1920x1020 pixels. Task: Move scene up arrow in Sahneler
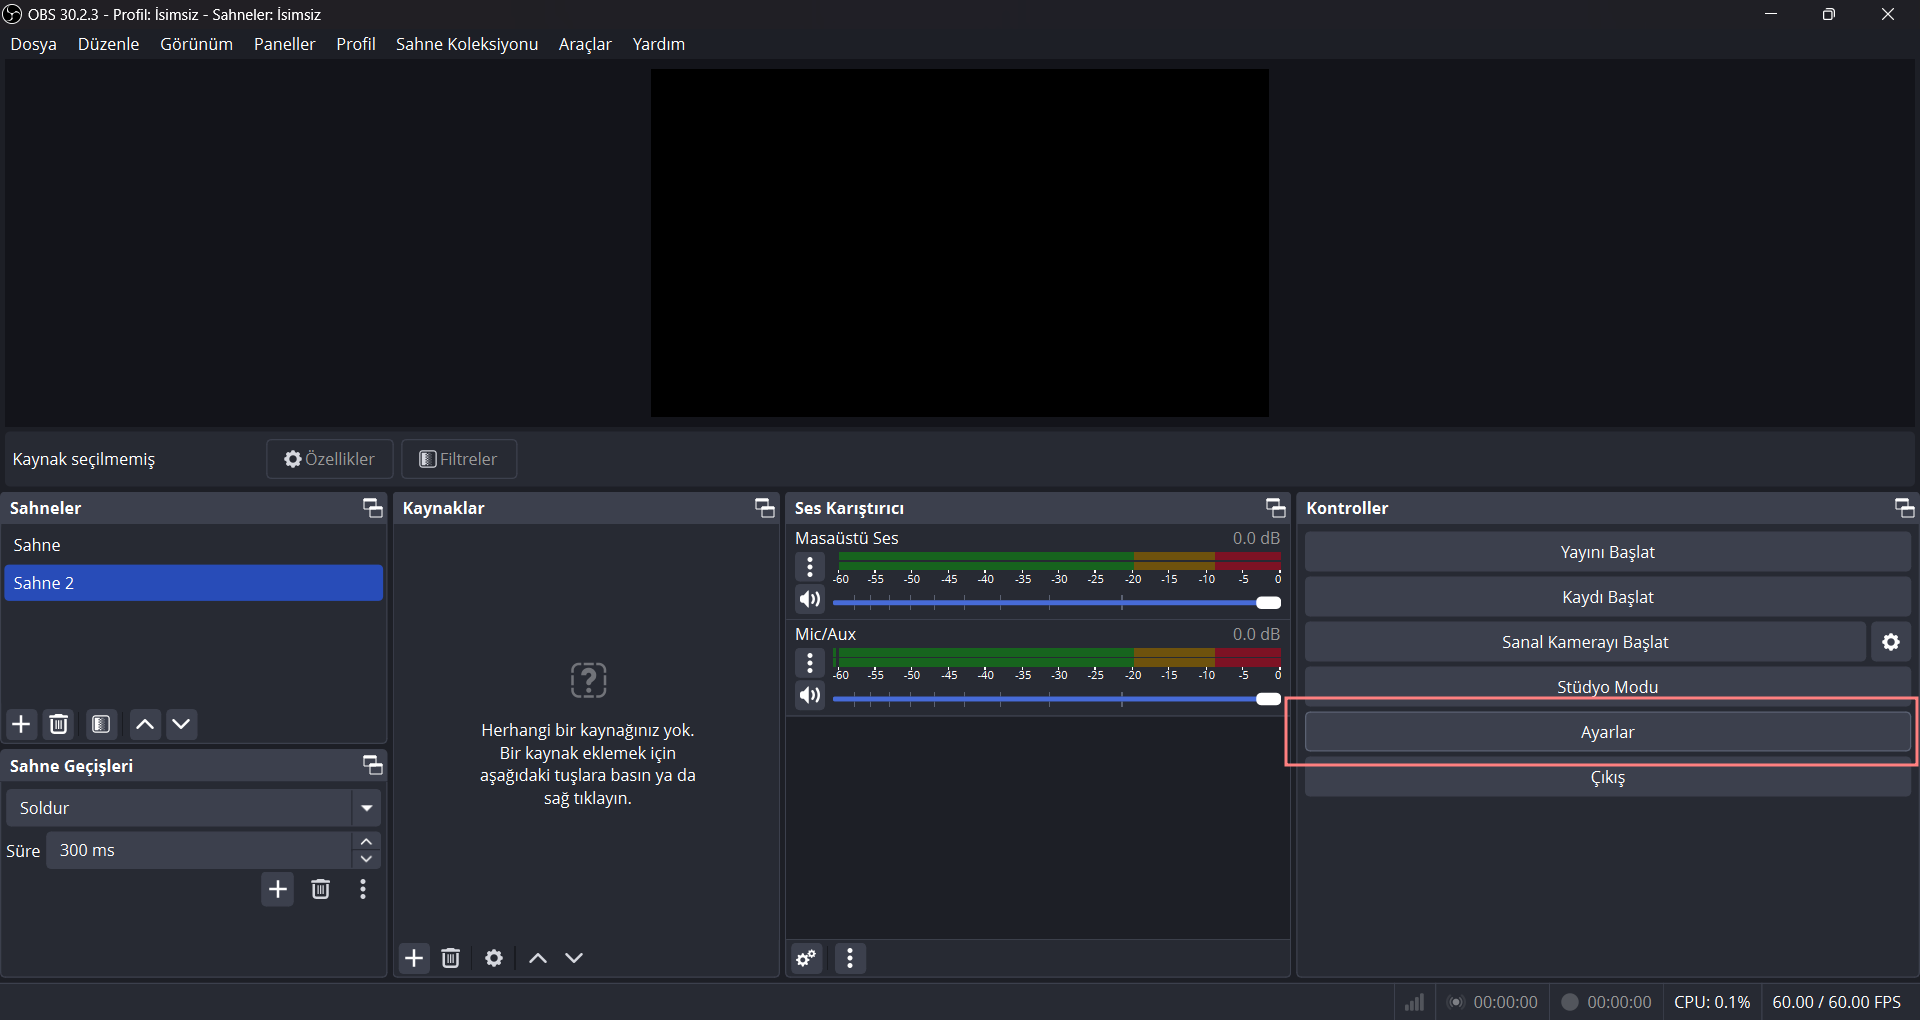coord(145,724)
